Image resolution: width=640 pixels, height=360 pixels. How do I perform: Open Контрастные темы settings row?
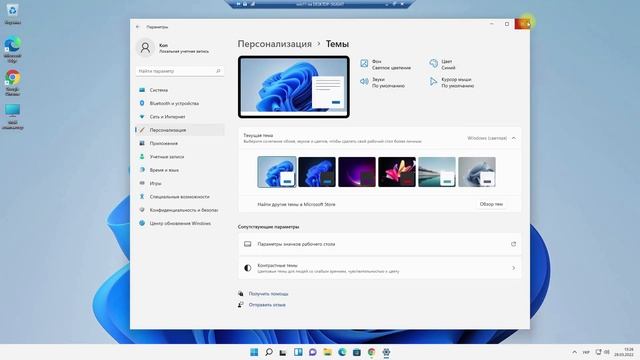coord(380,268)
